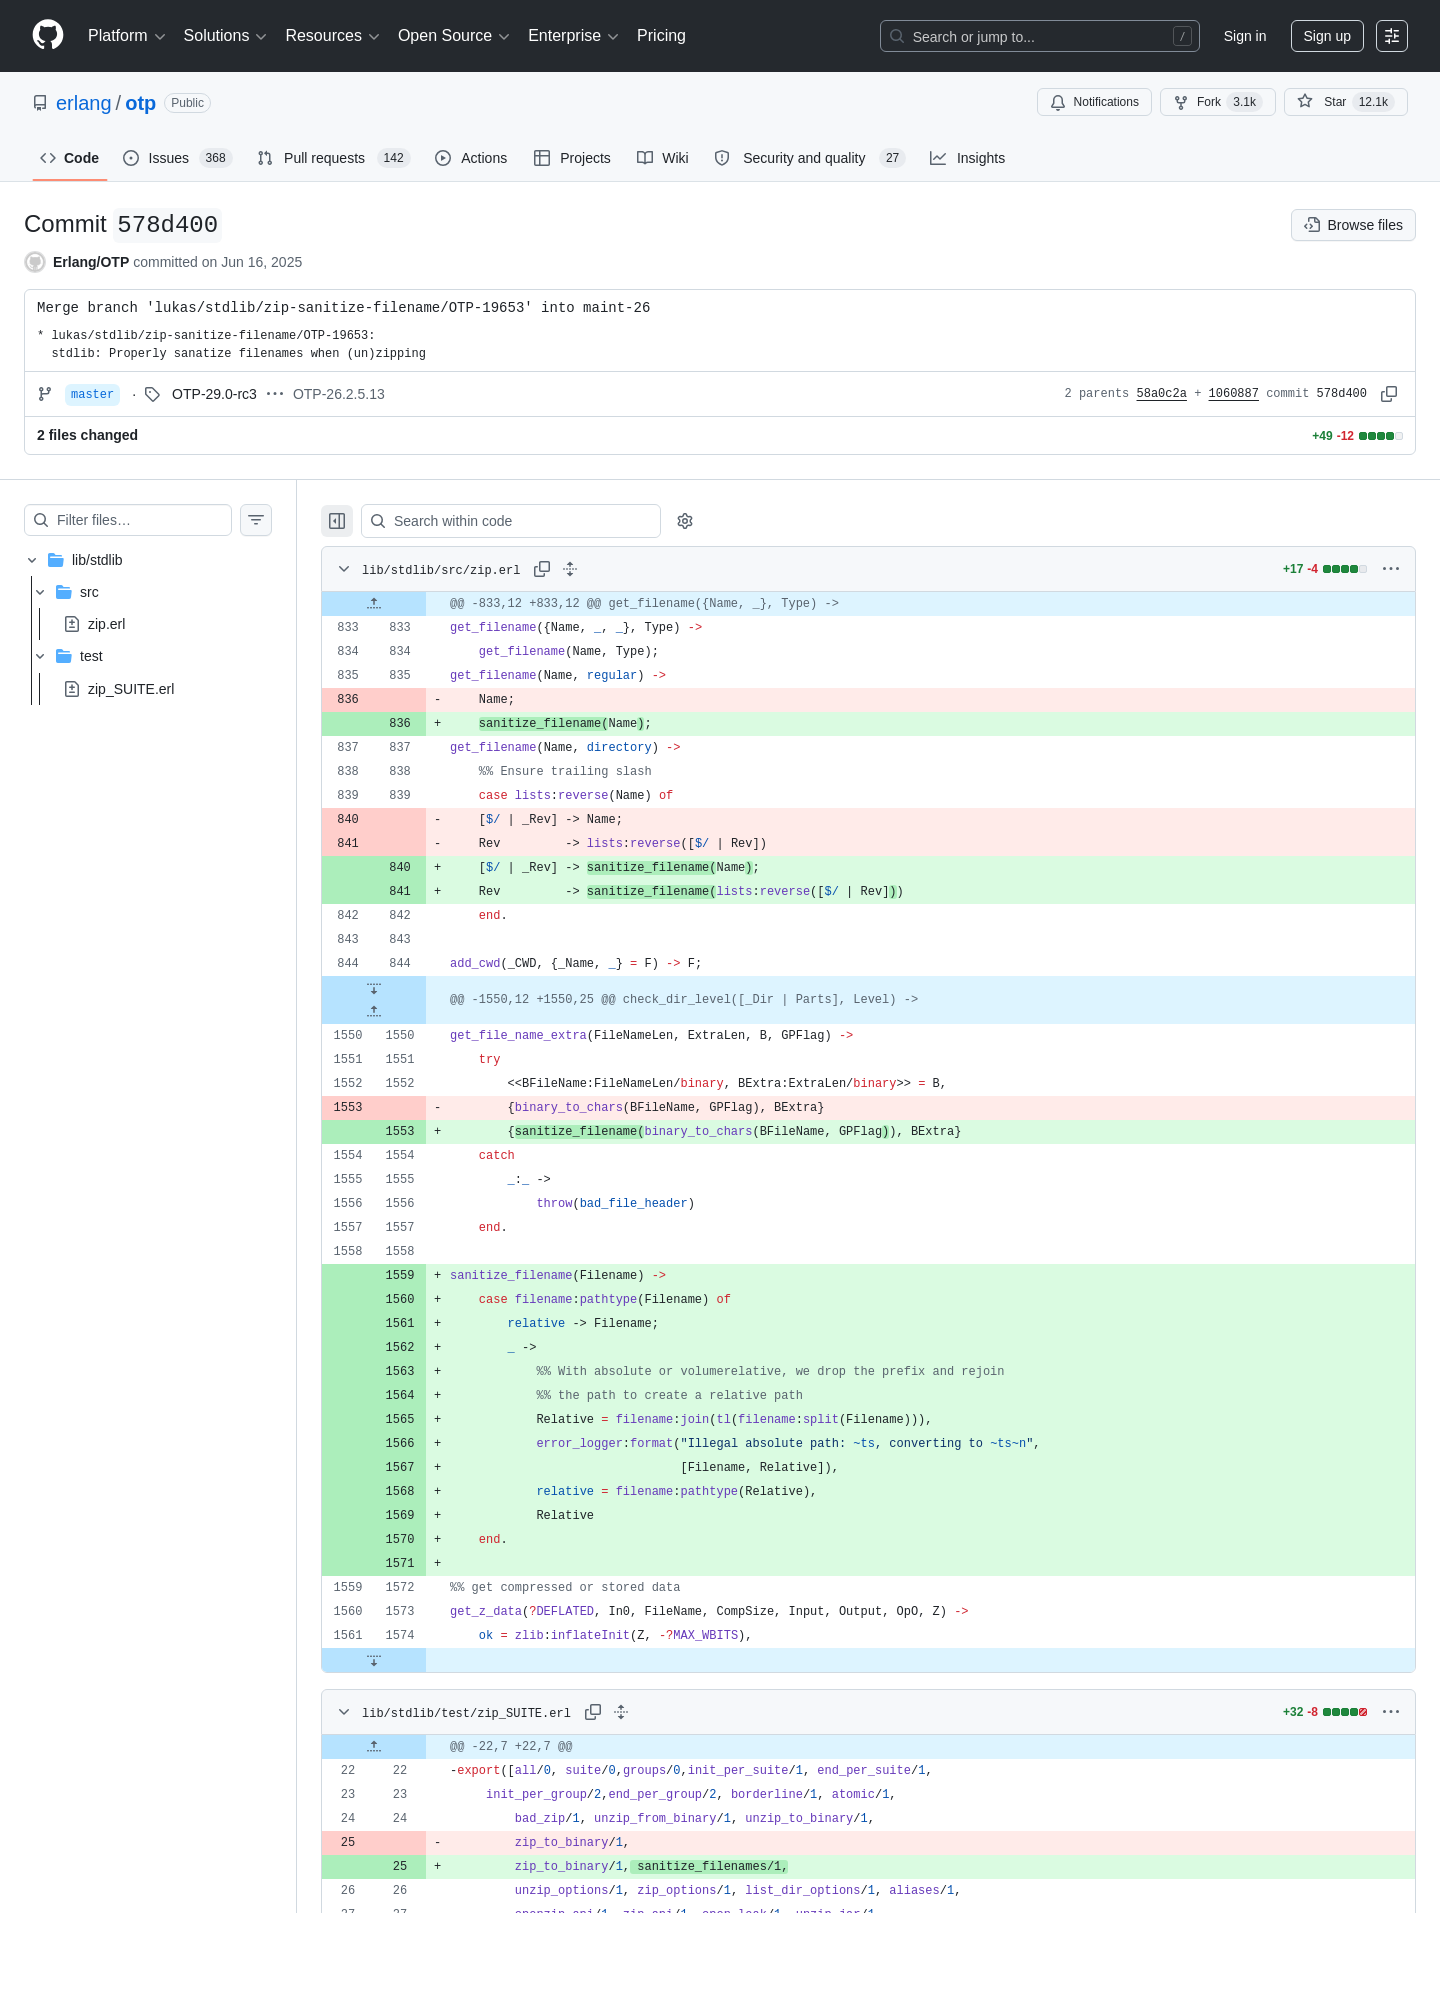
Task: Open GitHub homepage logo
Action: pyautogui.click(x=48, y=35)
